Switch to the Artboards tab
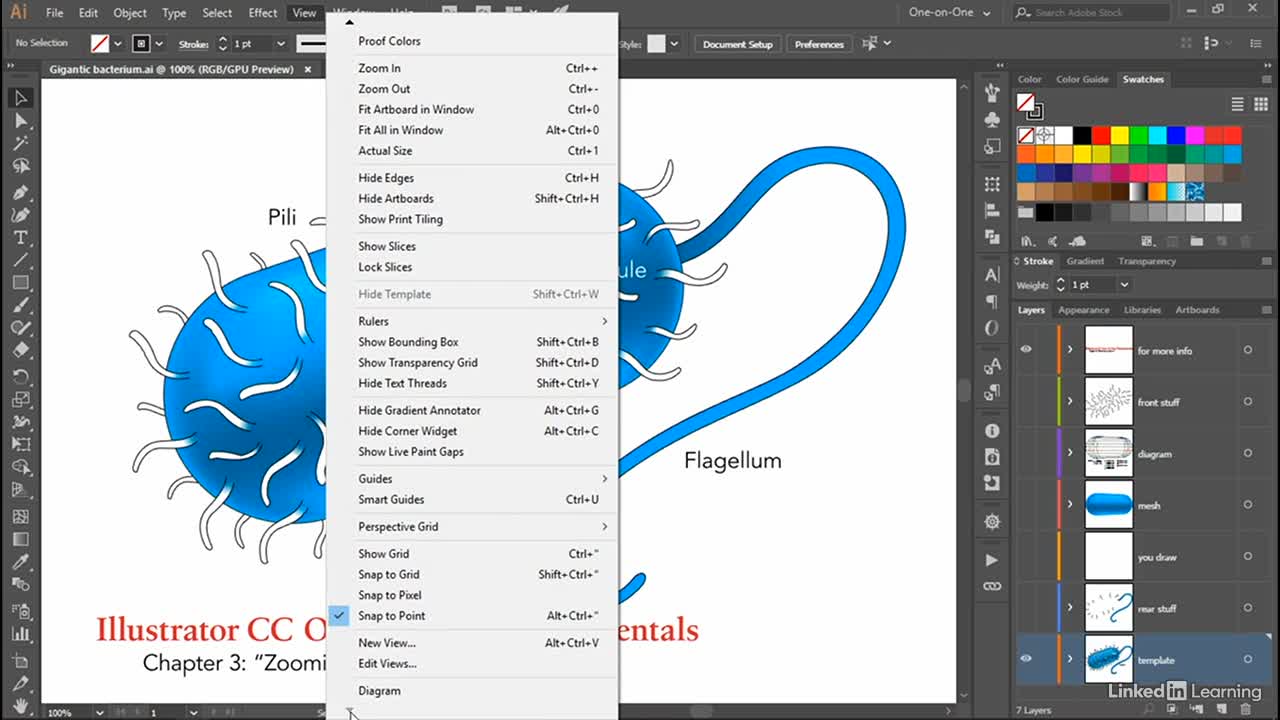This screenshot has height=720, width=1280. point(1196,310)
